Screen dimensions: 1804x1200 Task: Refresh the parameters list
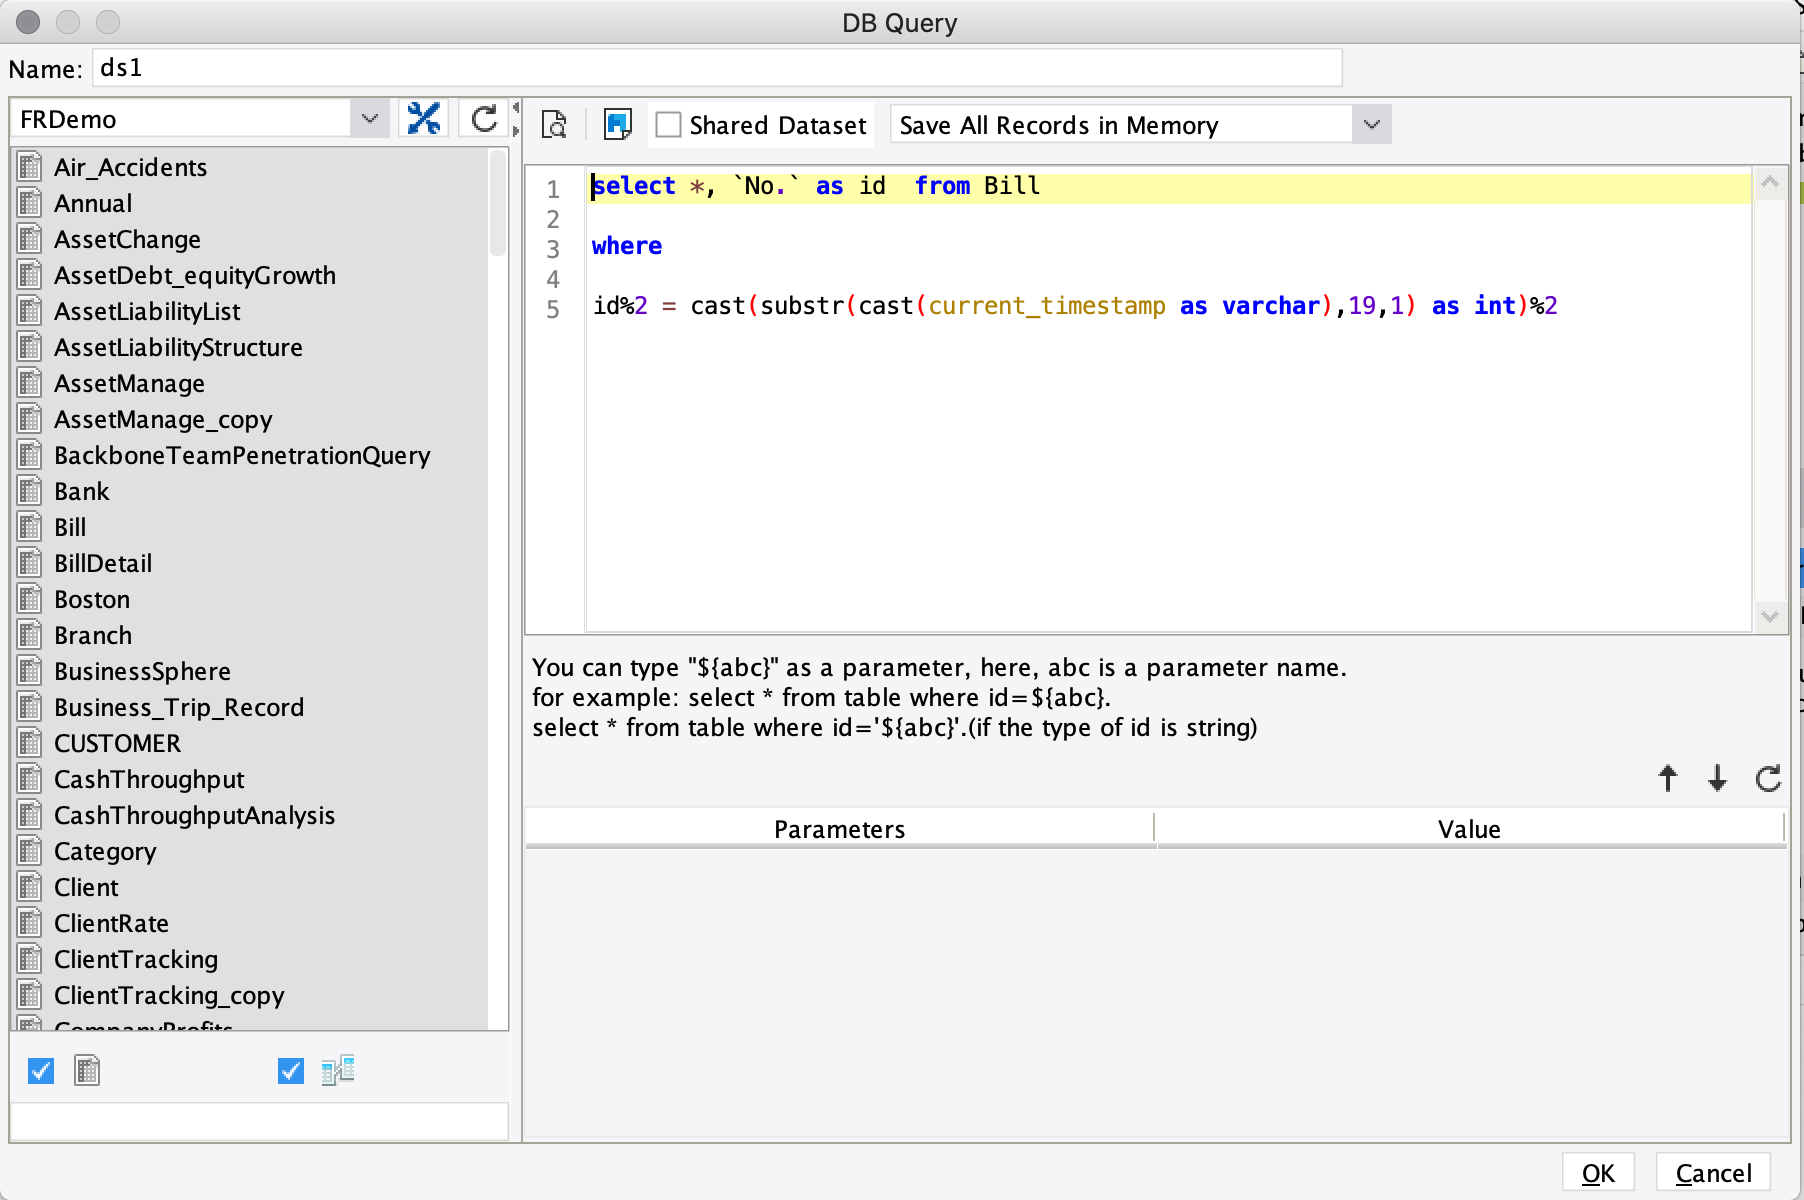pyautogui.click(x=1768, y=778)
